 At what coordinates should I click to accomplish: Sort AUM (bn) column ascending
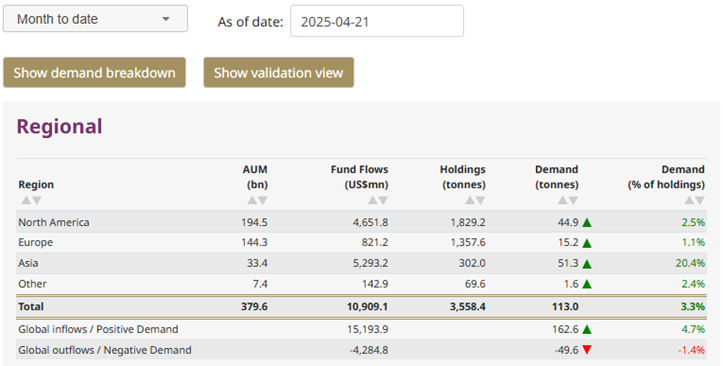pos(252,201)
